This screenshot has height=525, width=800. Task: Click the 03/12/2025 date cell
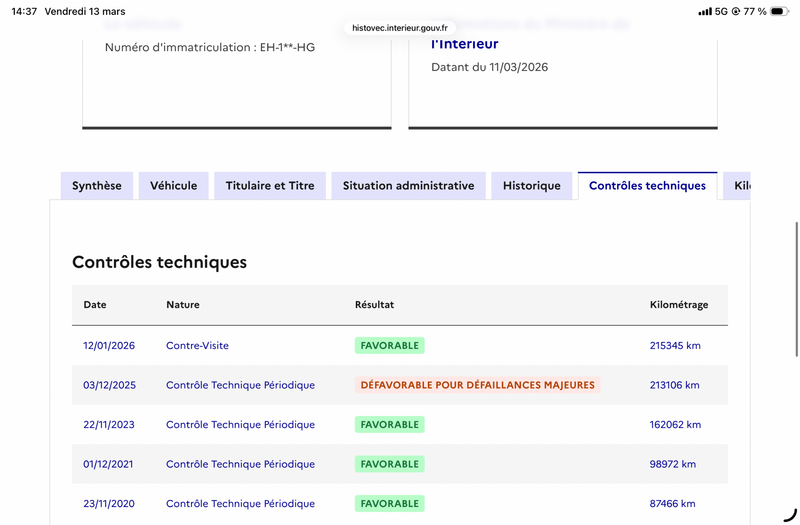click(110, 385)
